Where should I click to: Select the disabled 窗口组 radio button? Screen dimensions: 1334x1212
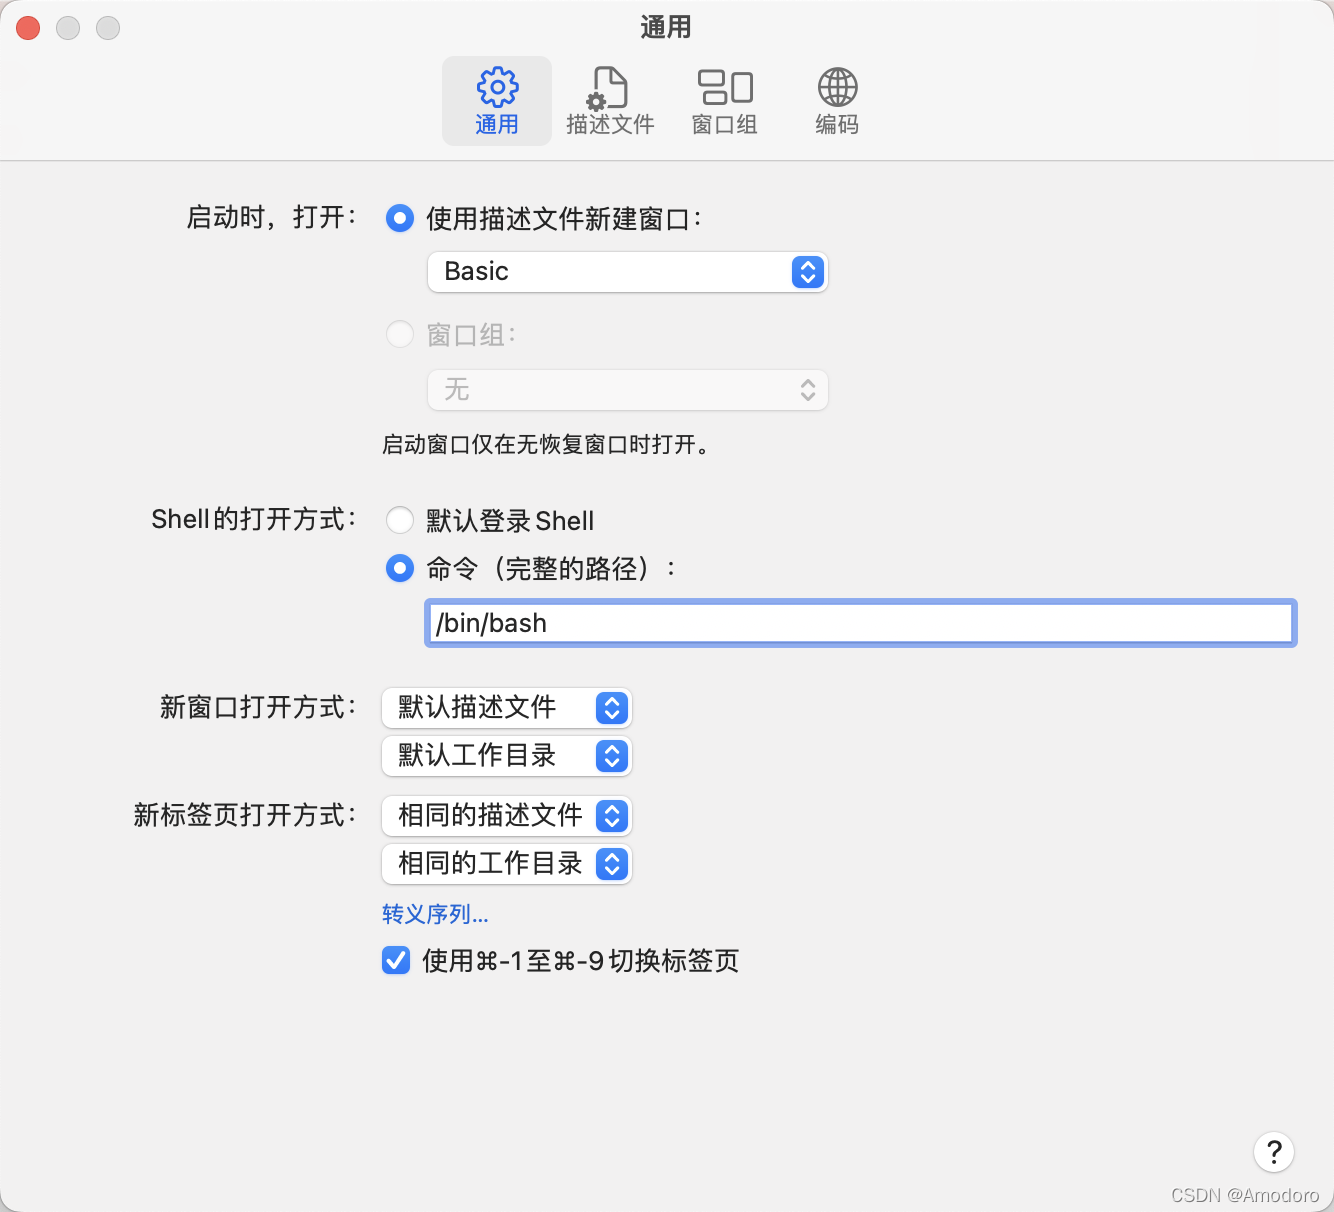tap(400, 334)
